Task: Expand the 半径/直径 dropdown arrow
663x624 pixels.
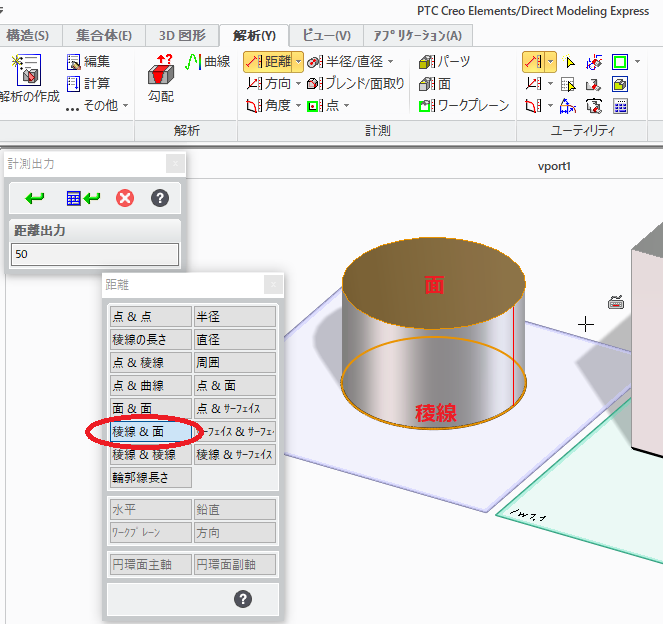Action: click(x=390, y=62)
